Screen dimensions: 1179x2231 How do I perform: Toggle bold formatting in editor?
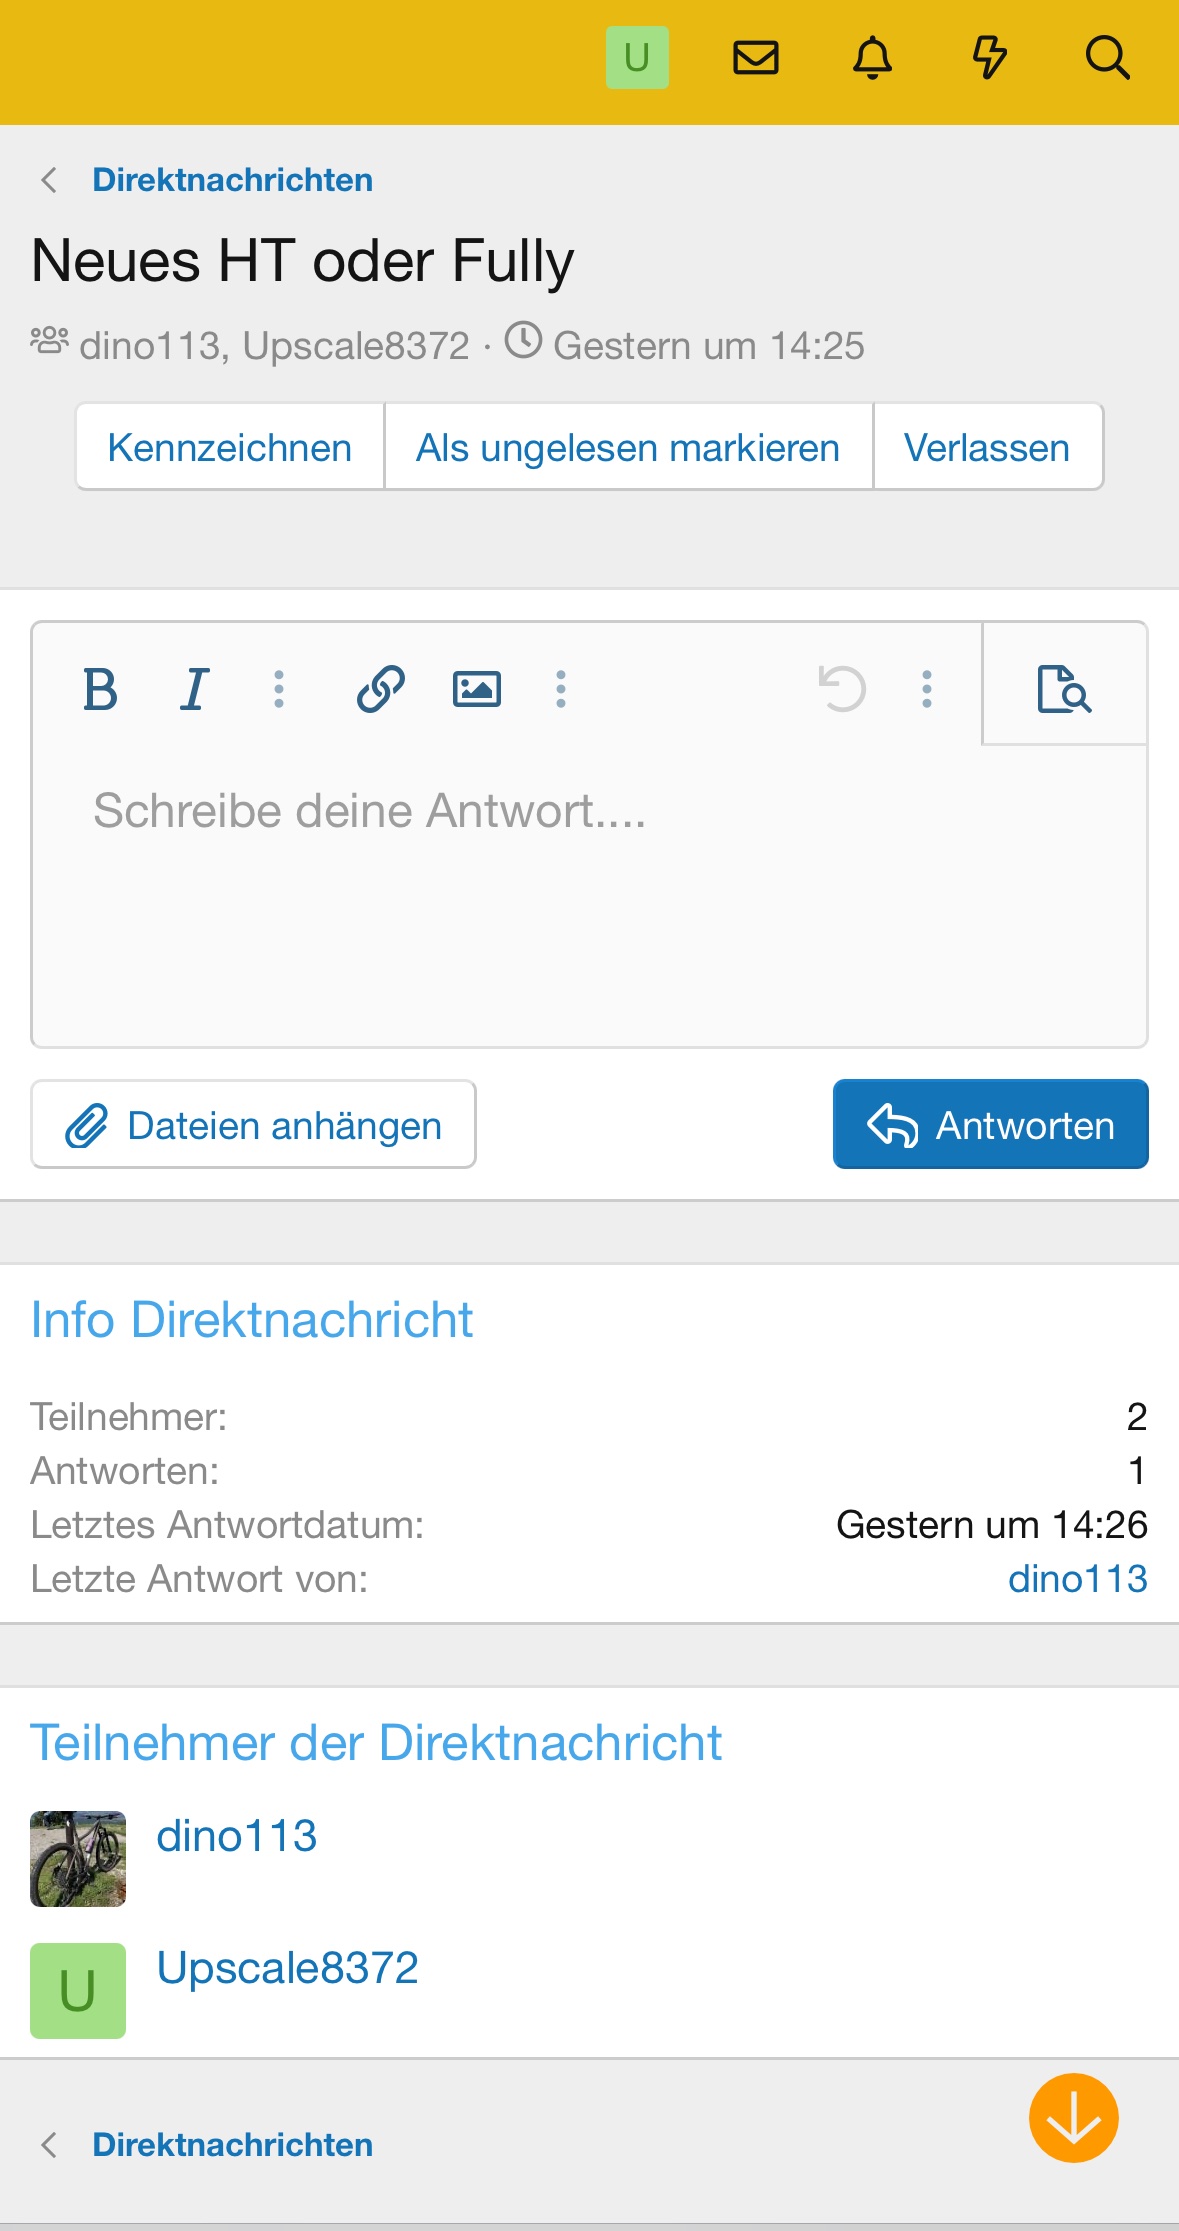click(x=100, y=689)
